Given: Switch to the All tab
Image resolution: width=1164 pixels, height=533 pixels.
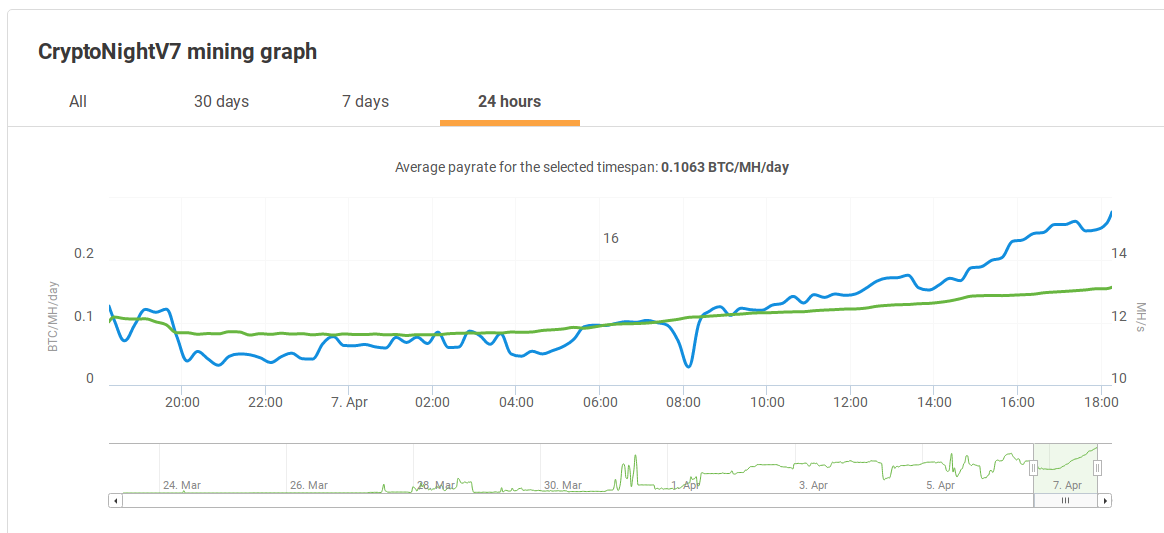Looking at the screenshot, I should pos(78,102).
